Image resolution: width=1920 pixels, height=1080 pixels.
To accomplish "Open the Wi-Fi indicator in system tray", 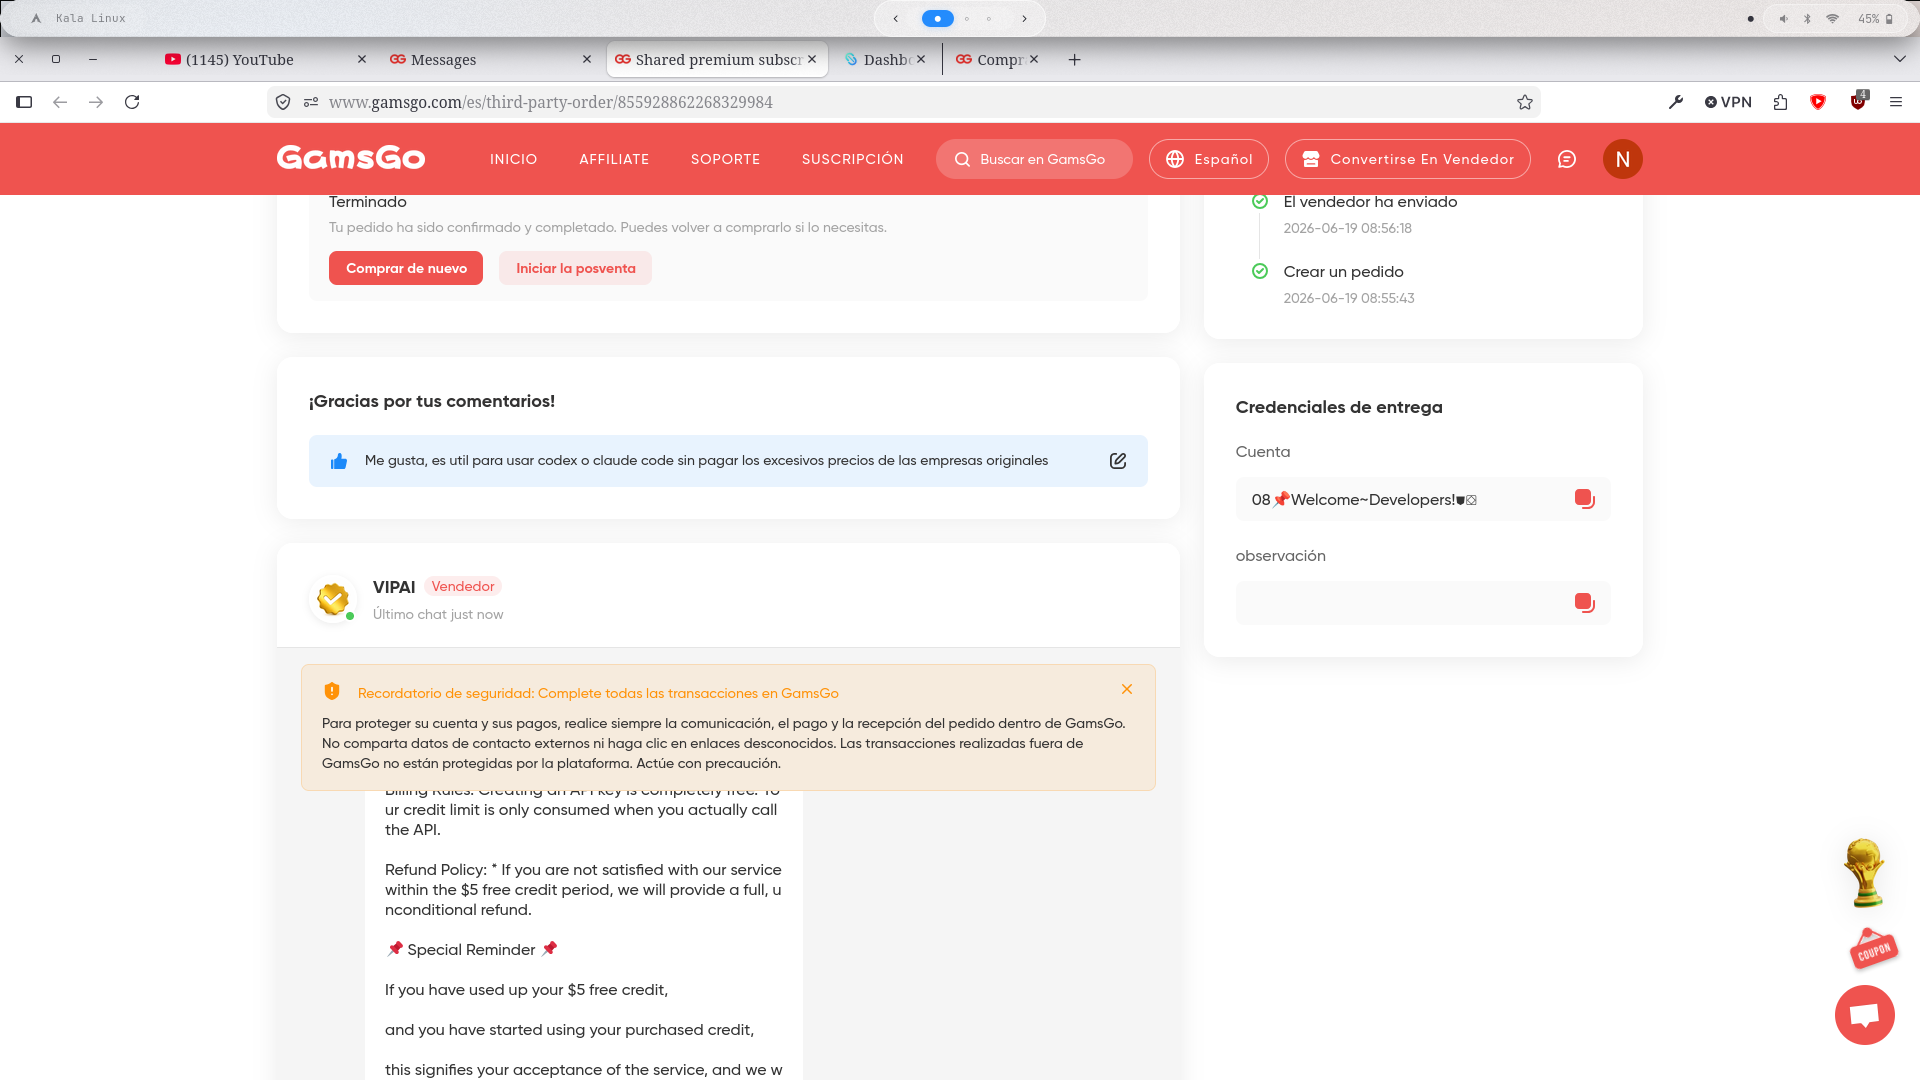I will (1832, 18).
